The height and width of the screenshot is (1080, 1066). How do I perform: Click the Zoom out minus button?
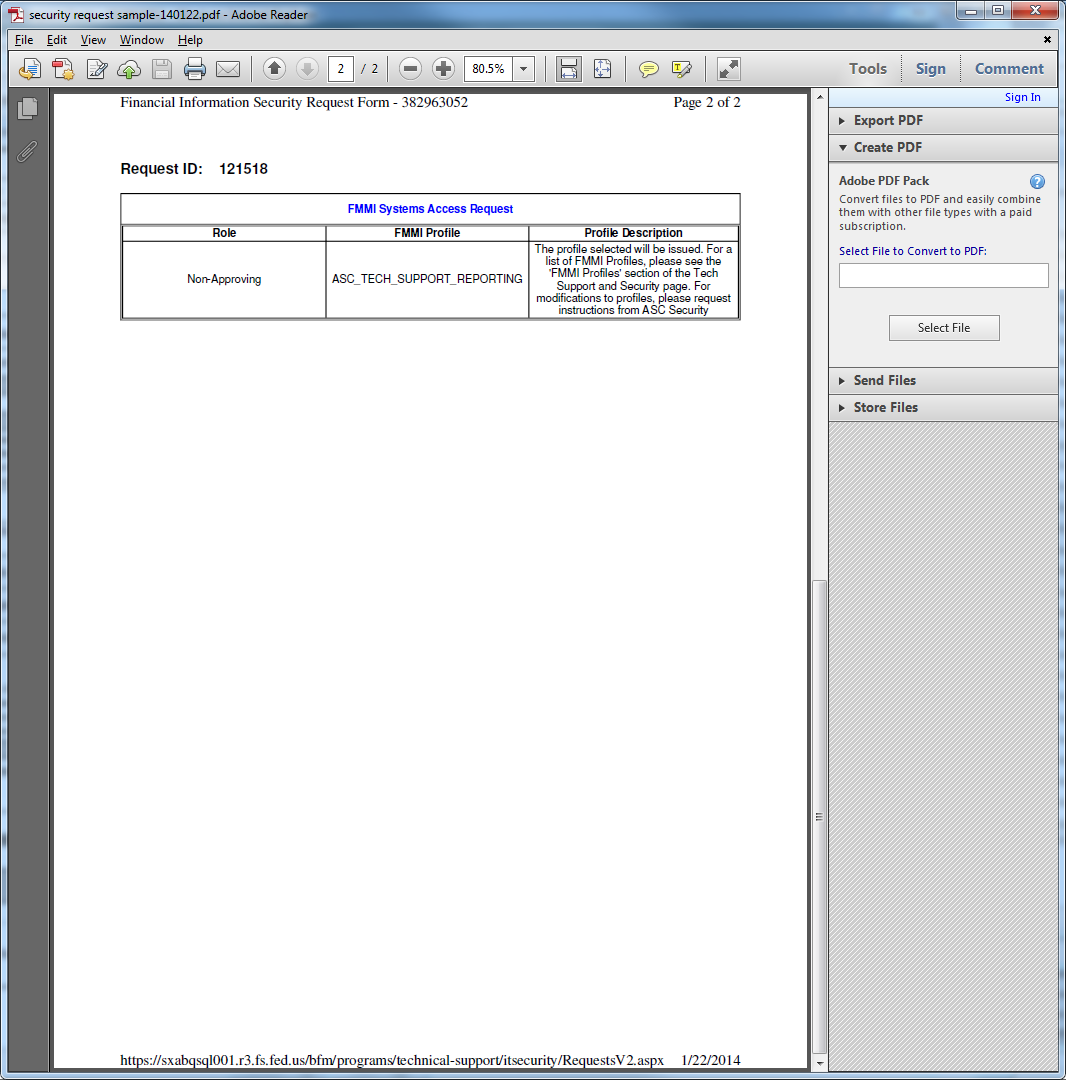410,69
